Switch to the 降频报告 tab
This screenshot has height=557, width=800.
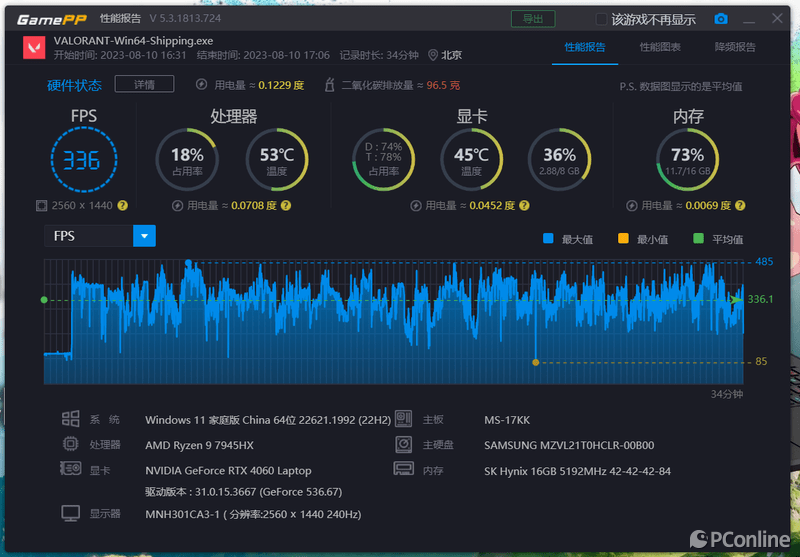pos(735,47)
